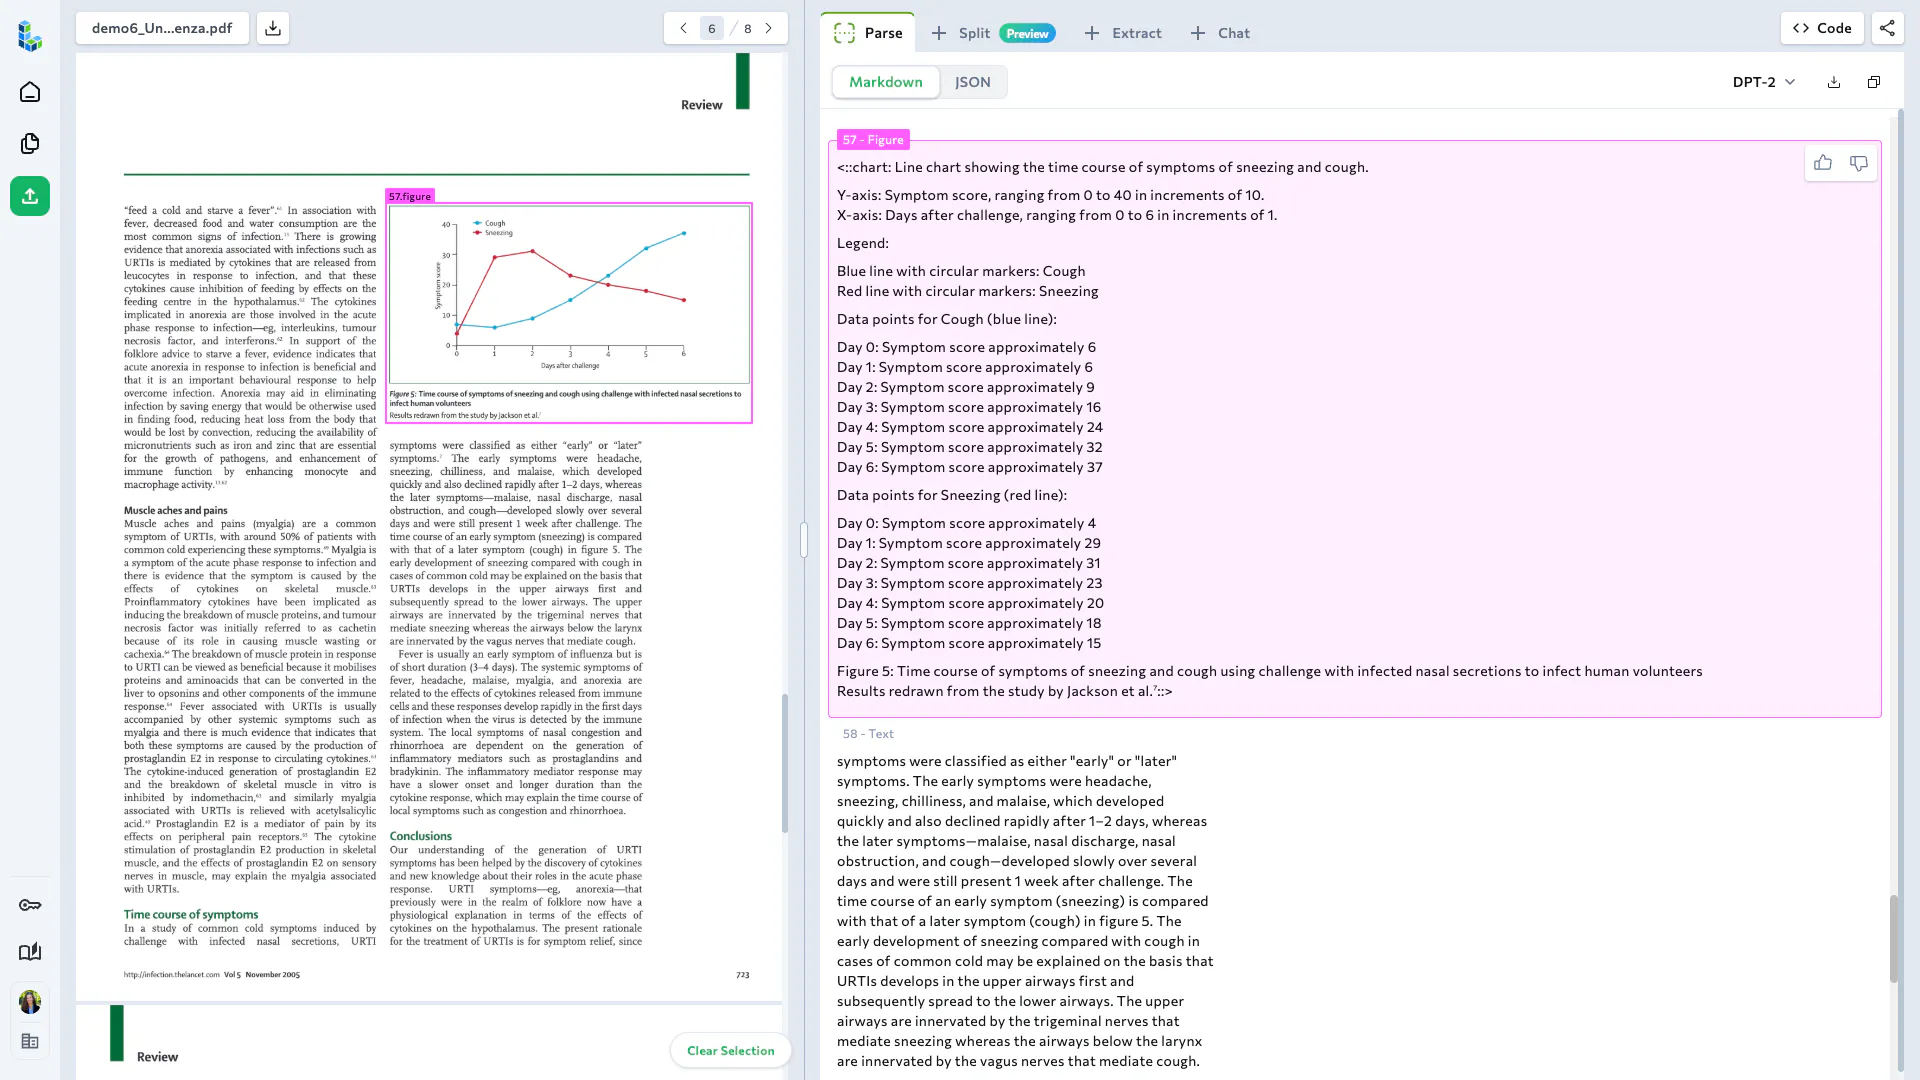Viewport: 1920px width, 1080px height.
Task: Open the Extract tab
Action: [1123, 33]
